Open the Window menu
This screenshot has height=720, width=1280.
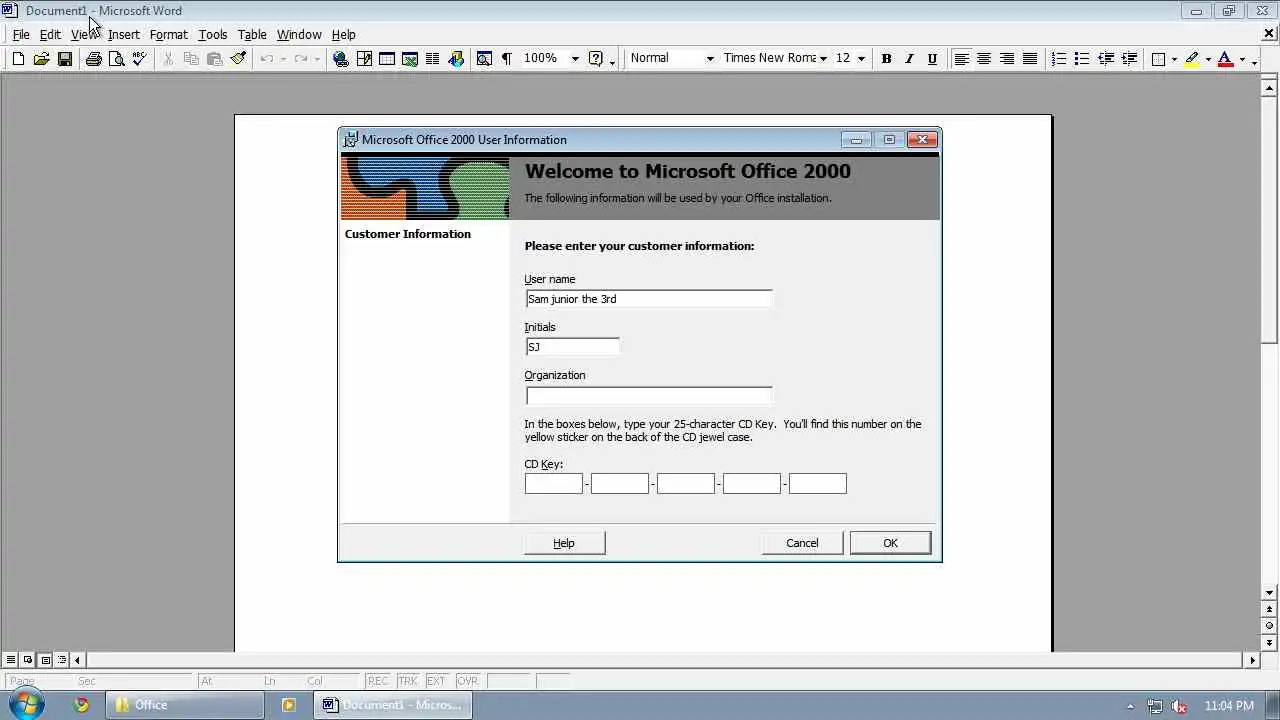(299, 34)
